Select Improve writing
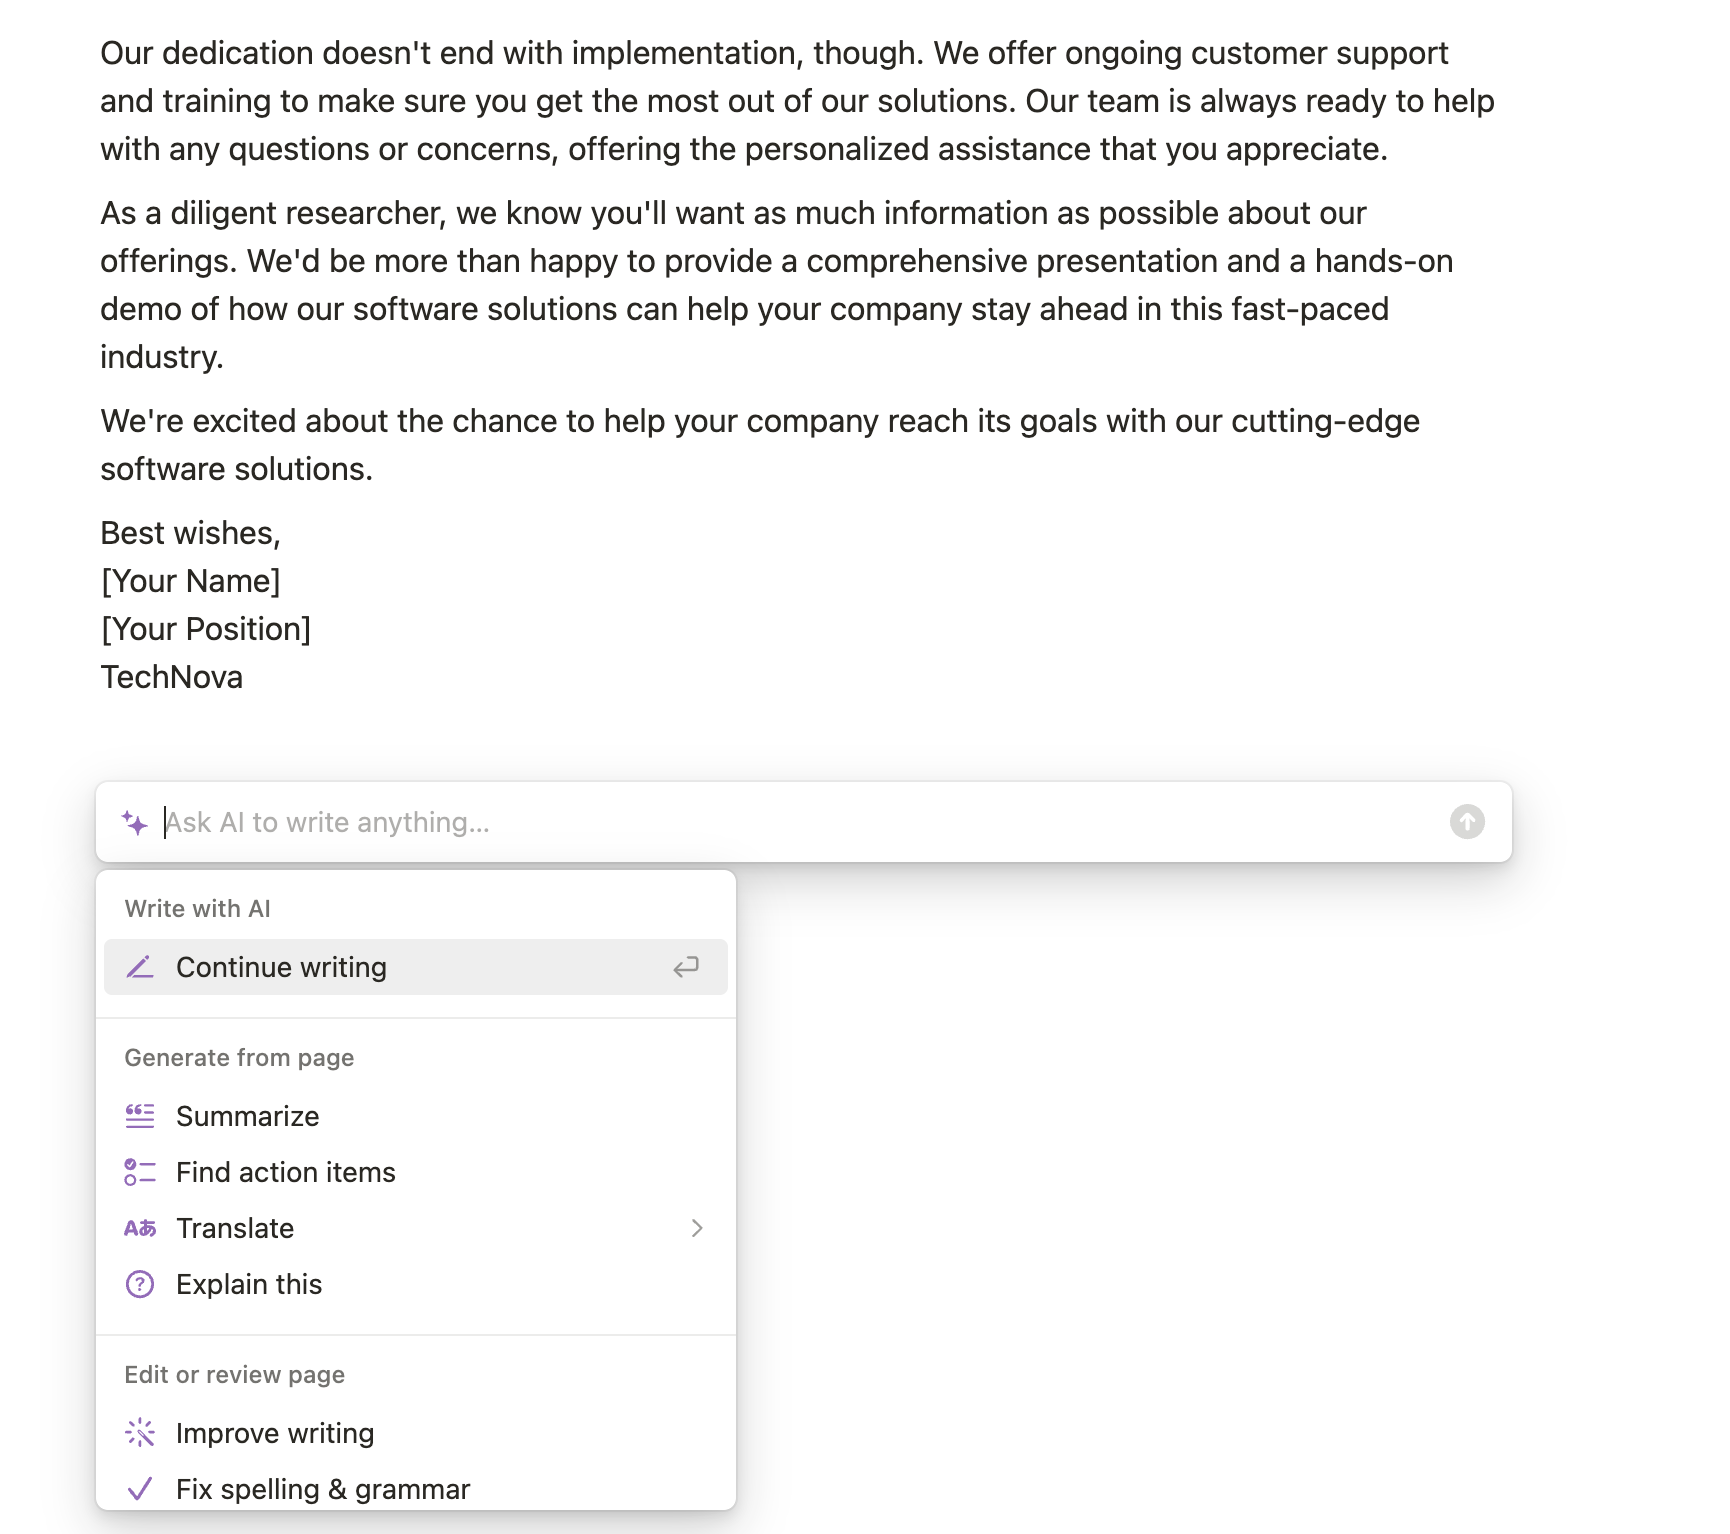1730x1534 pixels. (275, 1433)
